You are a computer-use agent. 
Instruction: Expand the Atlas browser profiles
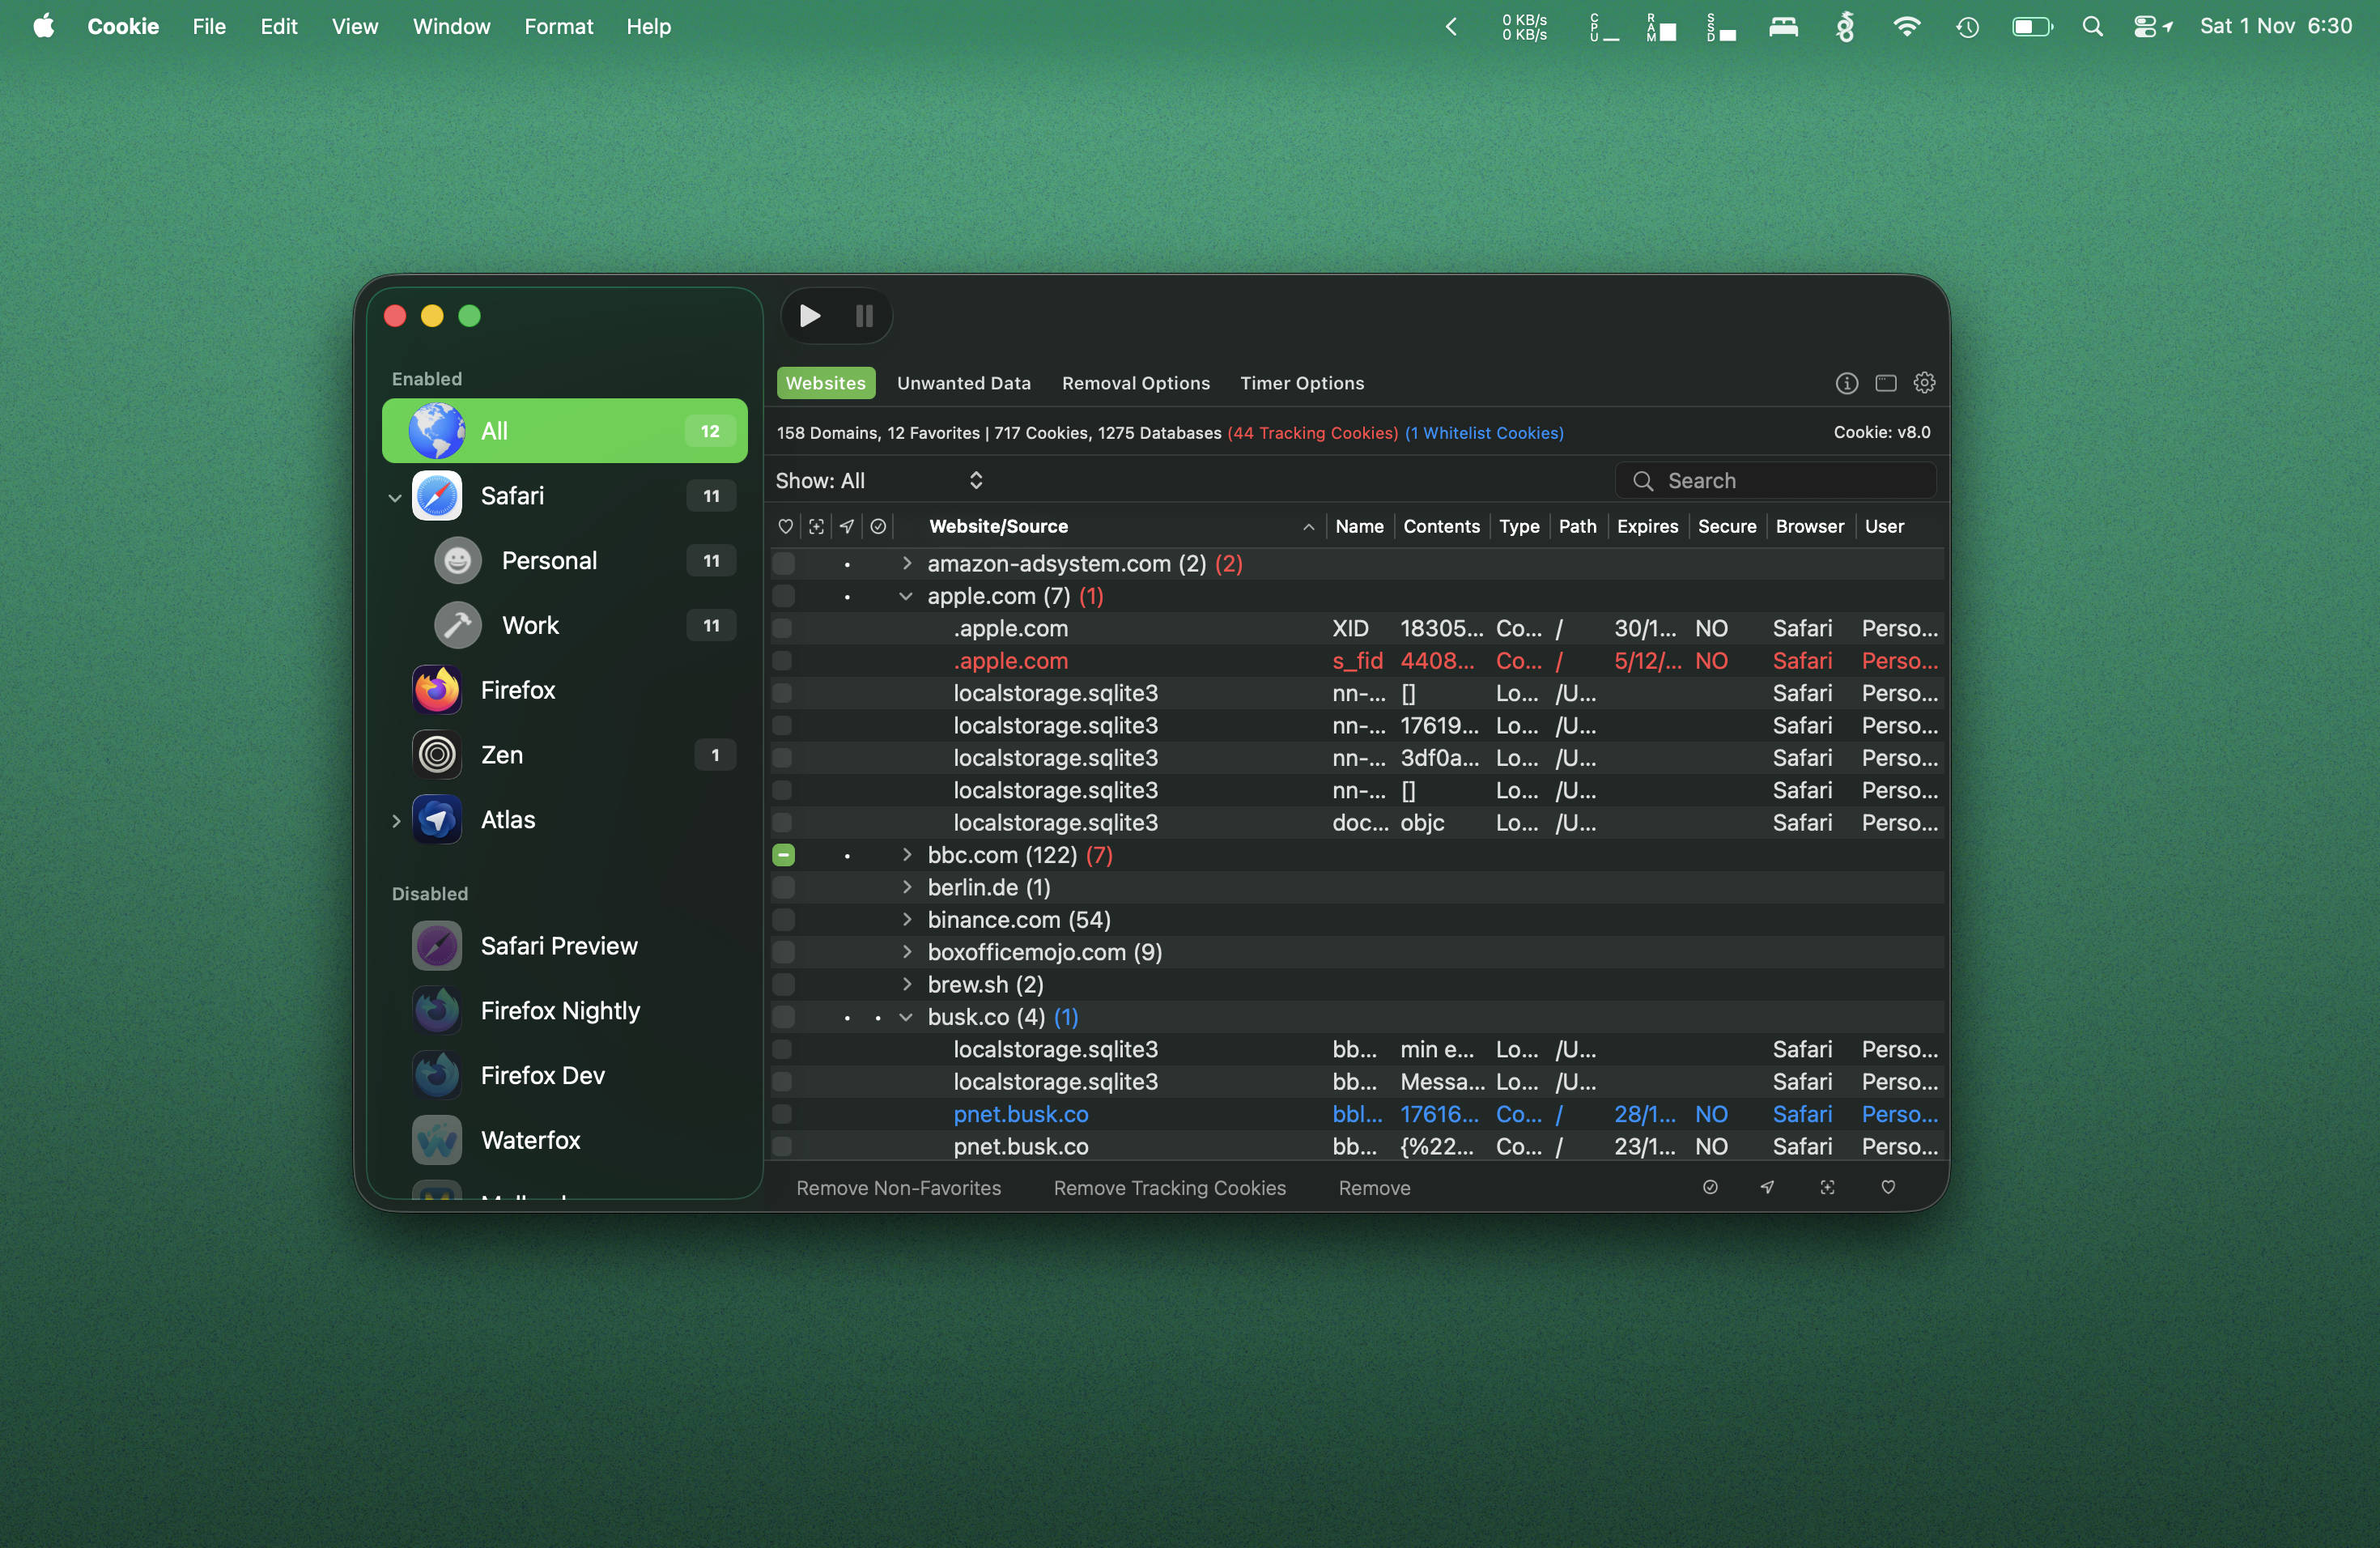tap(396, 821)
